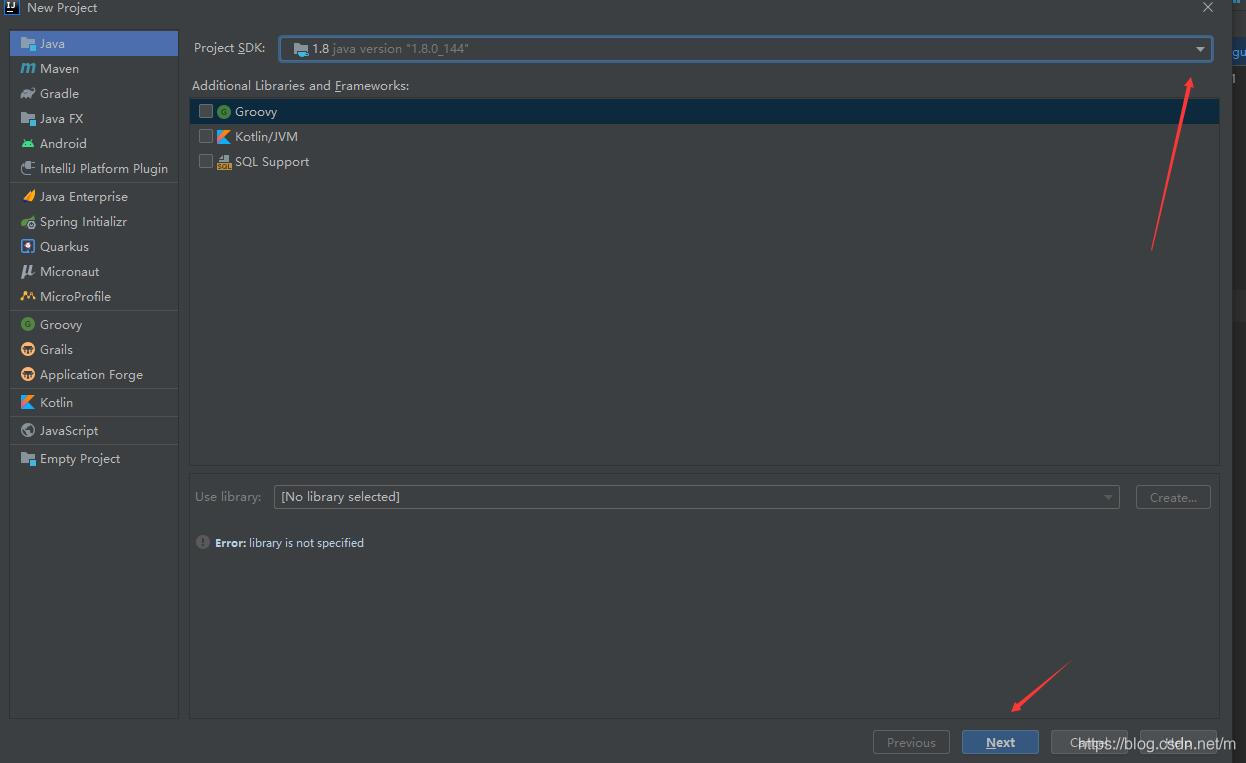
Task: Click the Next button
Action: click(1000, 742)
